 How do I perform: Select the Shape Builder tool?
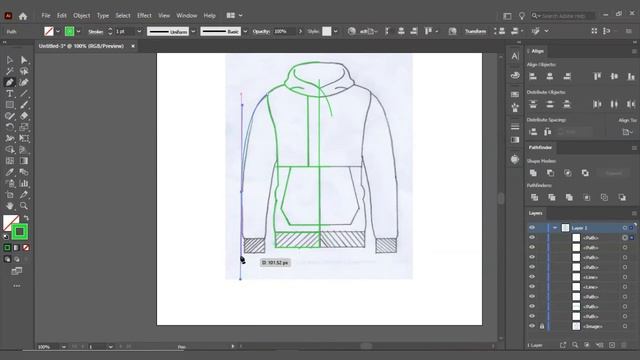tap(9, 149)
